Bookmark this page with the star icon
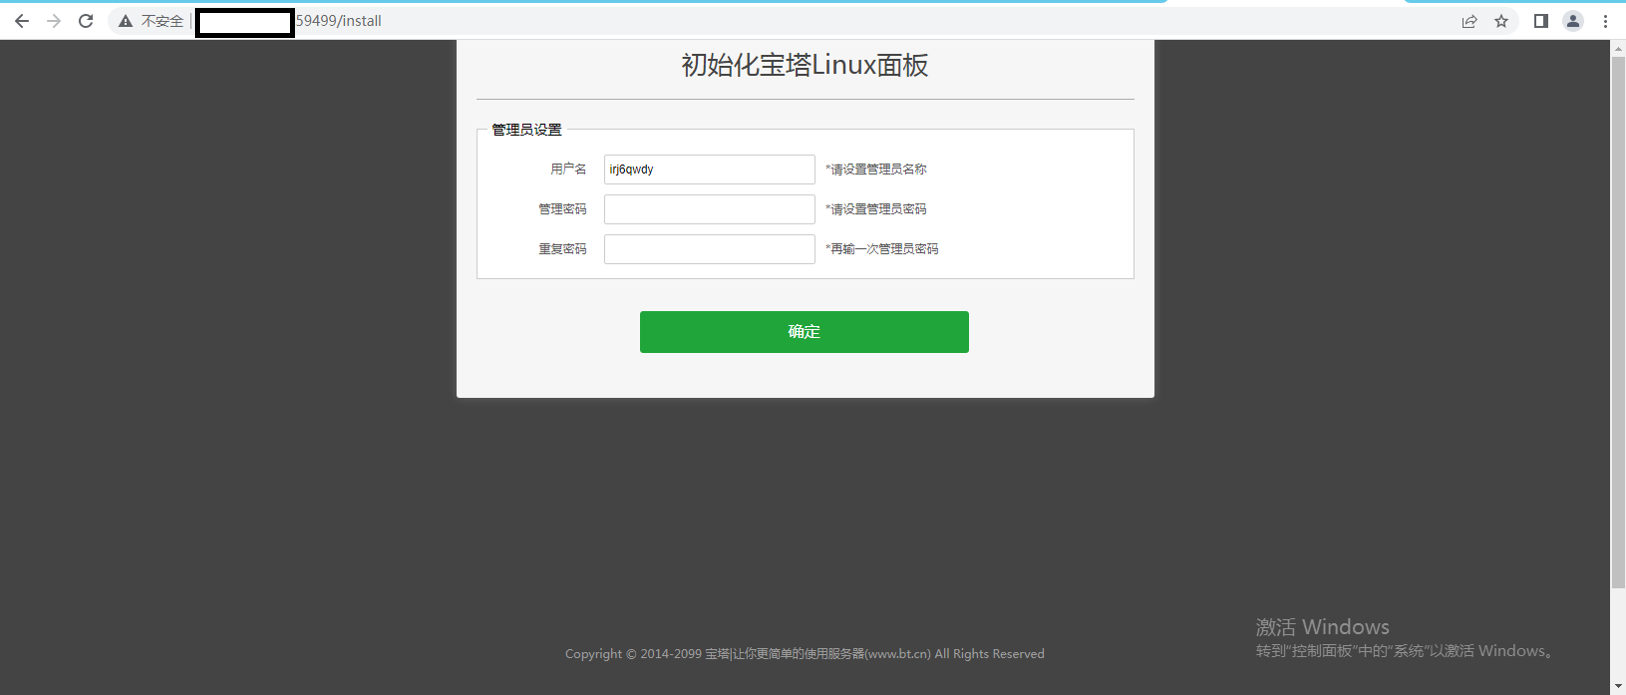The height and width of the screenshot is (695, 1626). tap(1501, 21)
